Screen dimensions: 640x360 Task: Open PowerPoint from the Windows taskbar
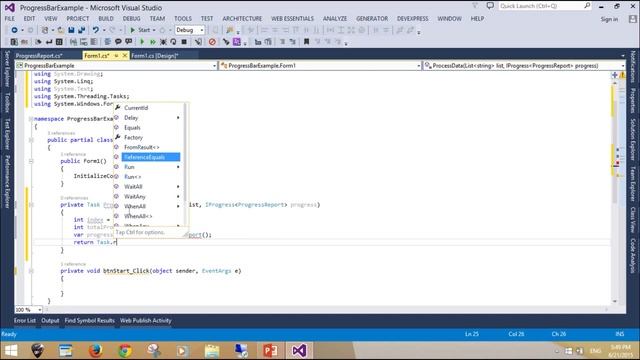pyautogui.click(x=270, y=350)
